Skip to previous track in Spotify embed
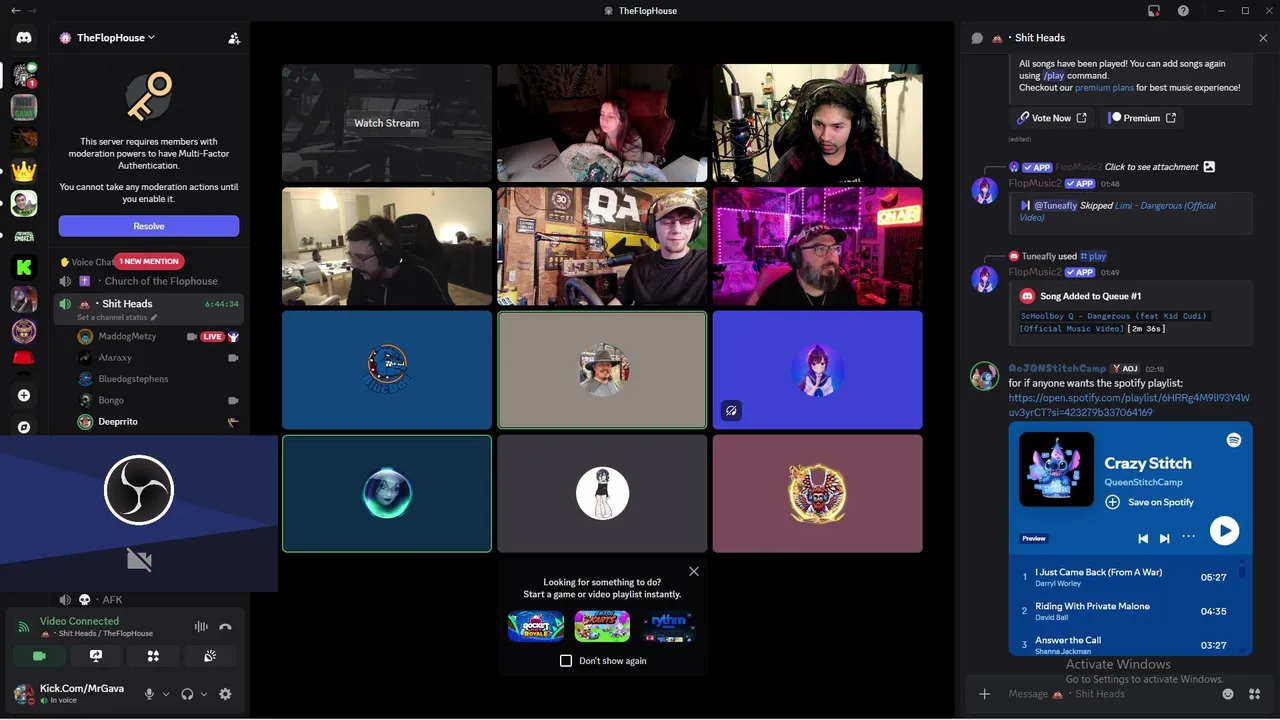1280x720 pixels. (1143, 538)
